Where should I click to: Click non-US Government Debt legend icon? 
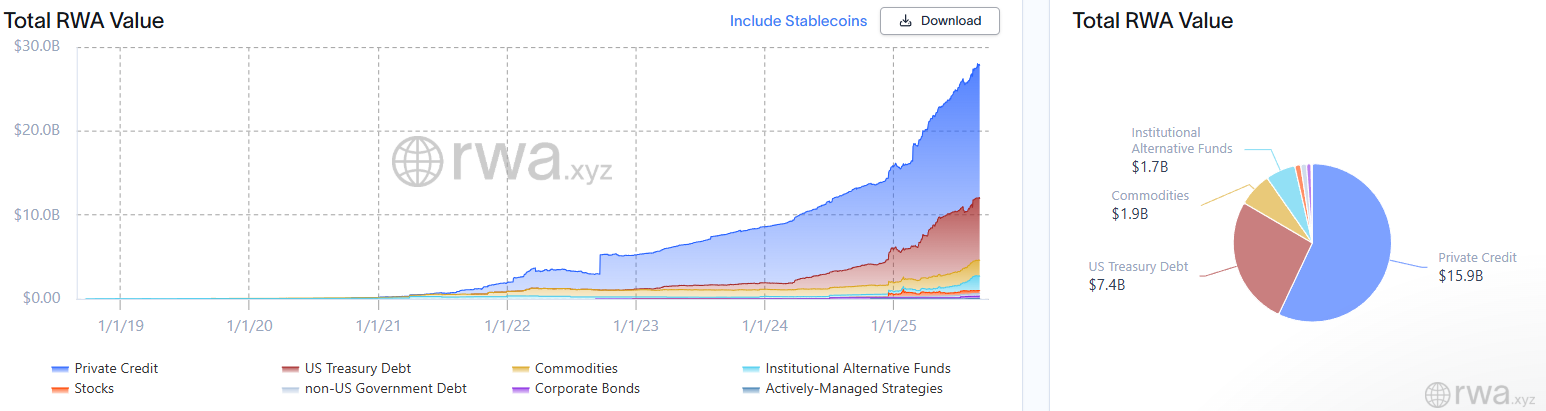291,388
